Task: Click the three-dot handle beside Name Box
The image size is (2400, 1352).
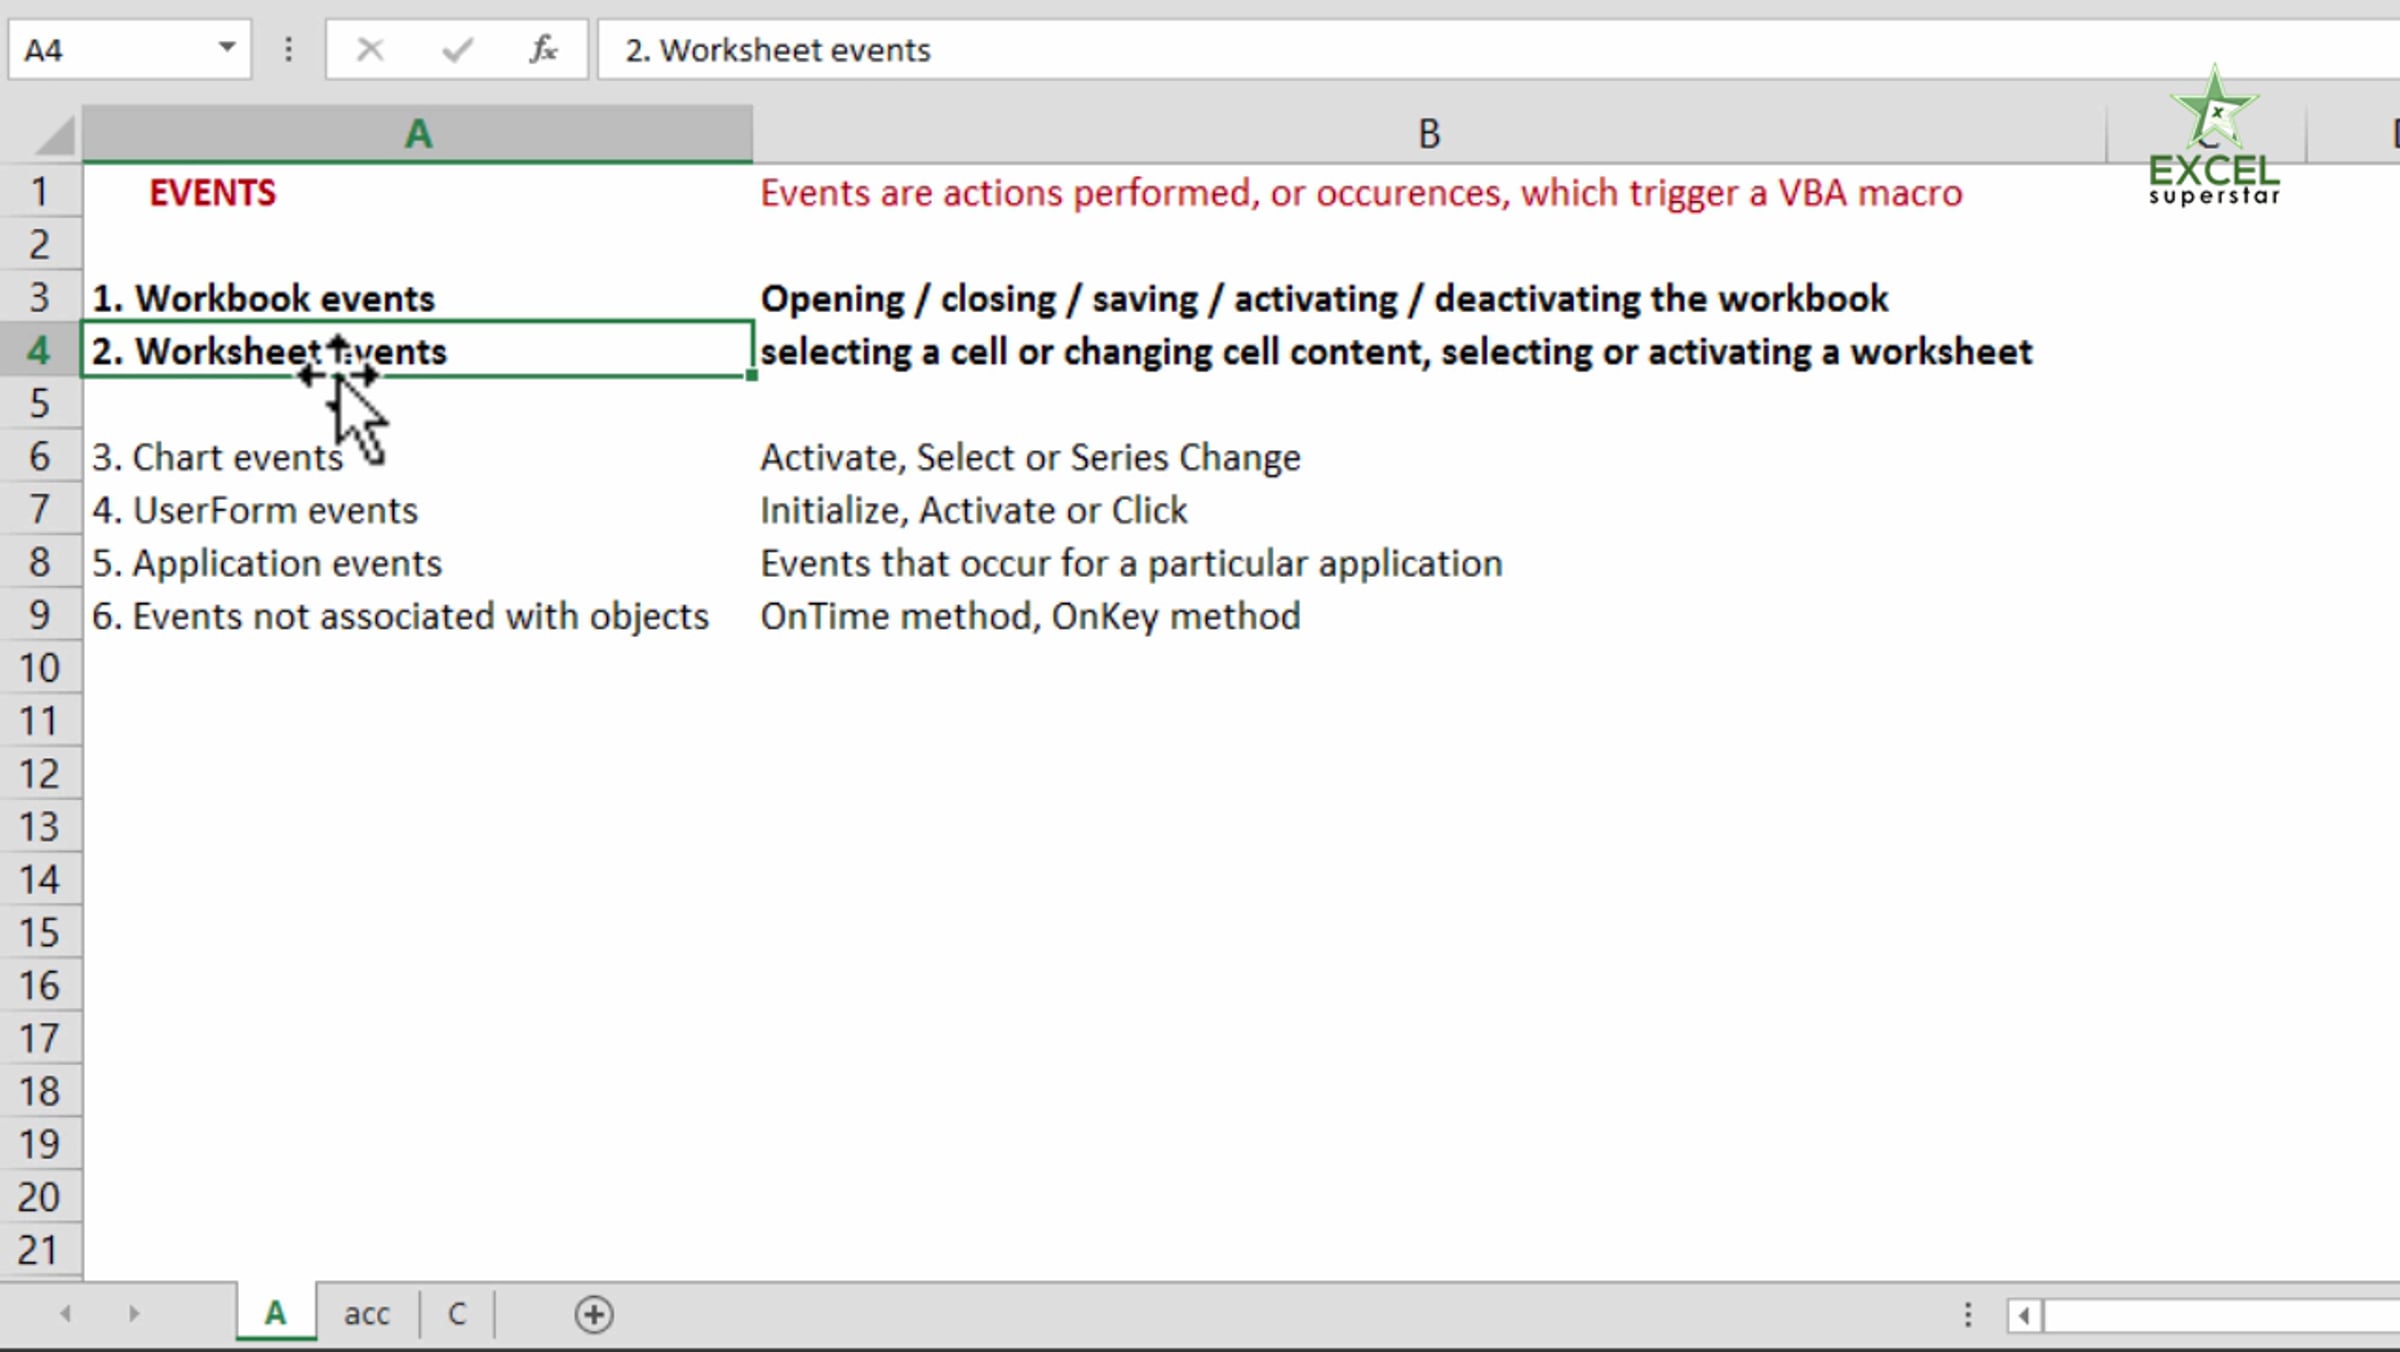Action: click(288, 49)
